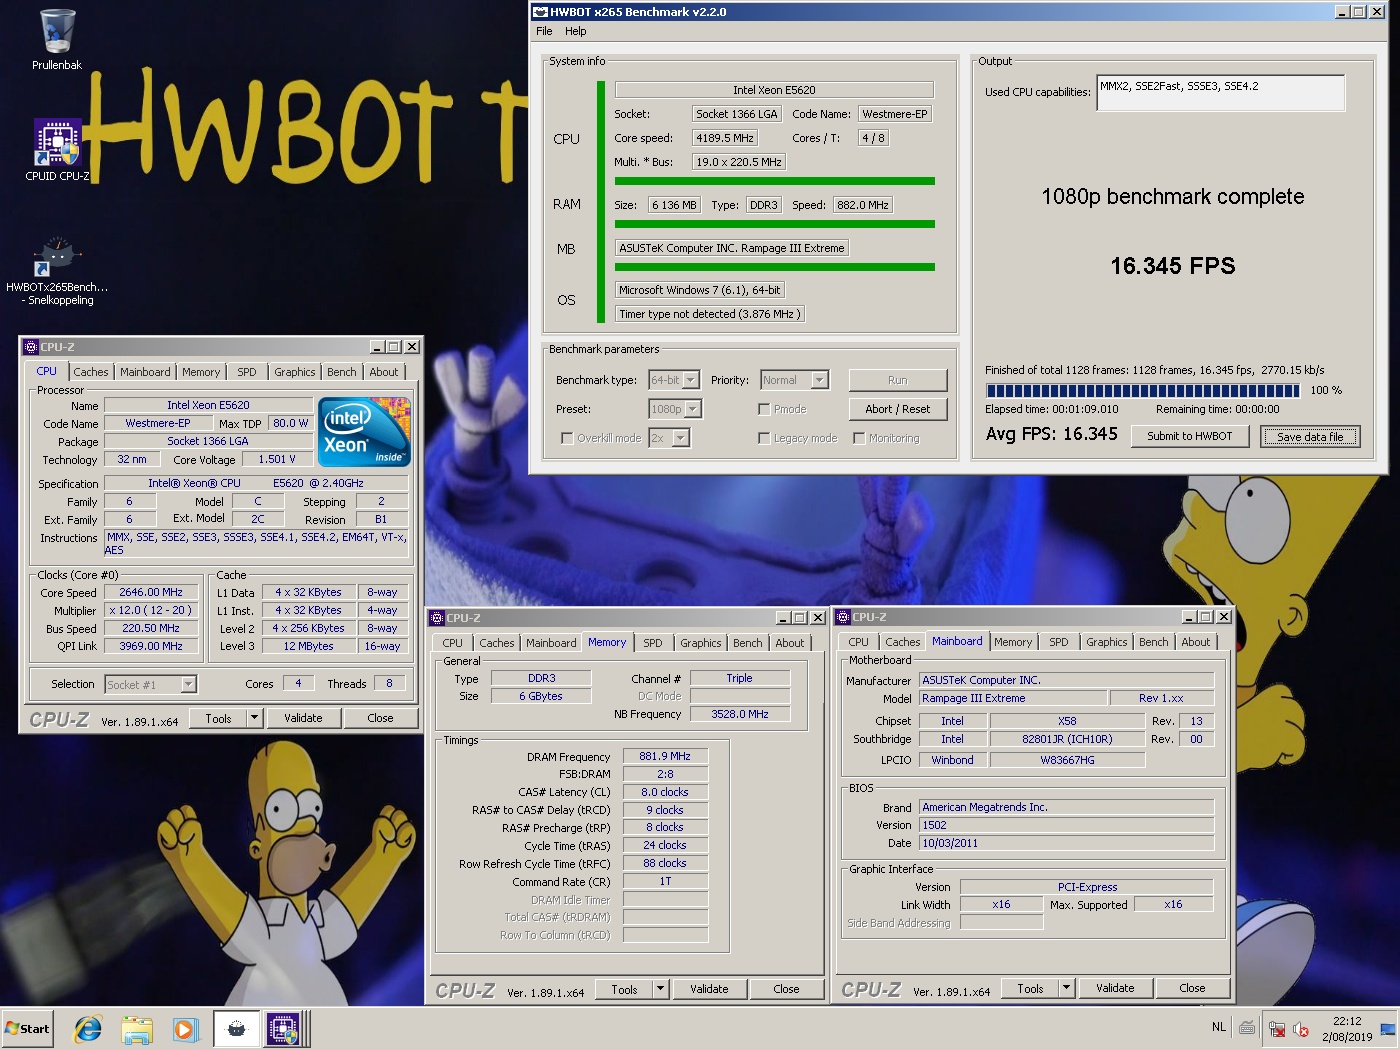This screenshot has height=1050, width=1400.
Task: Click the Rampage III Extreme model field
Action: pos(1013,698)
